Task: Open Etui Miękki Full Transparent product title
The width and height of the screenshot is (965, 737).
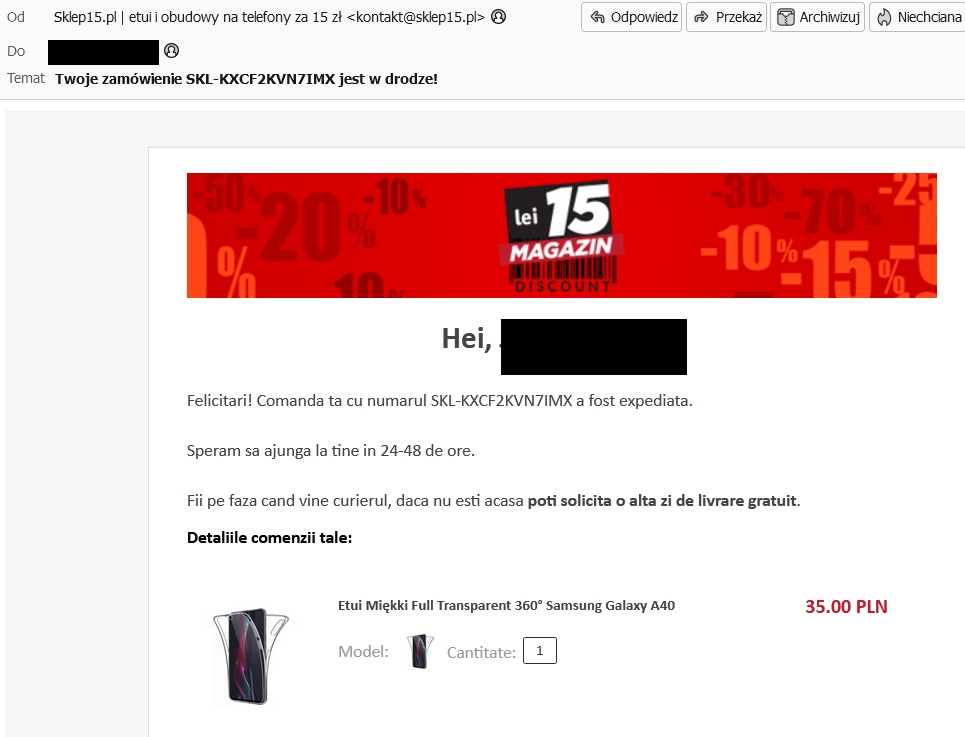Action: pyautogui.click(x=507, y=605)
